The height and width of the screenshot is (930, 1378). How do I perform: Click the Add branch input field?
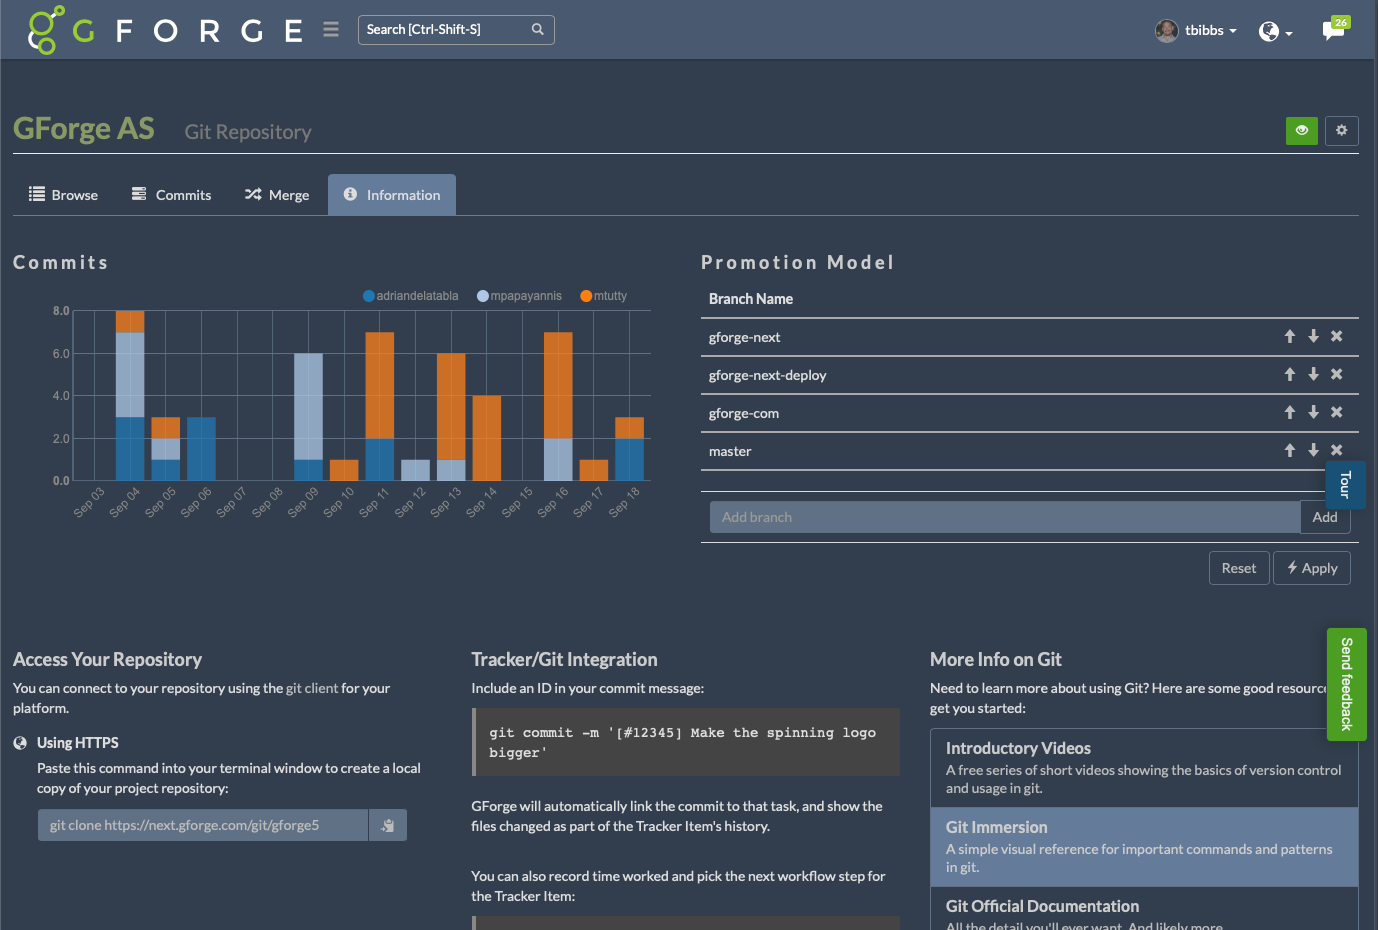tap(1004, 517)
